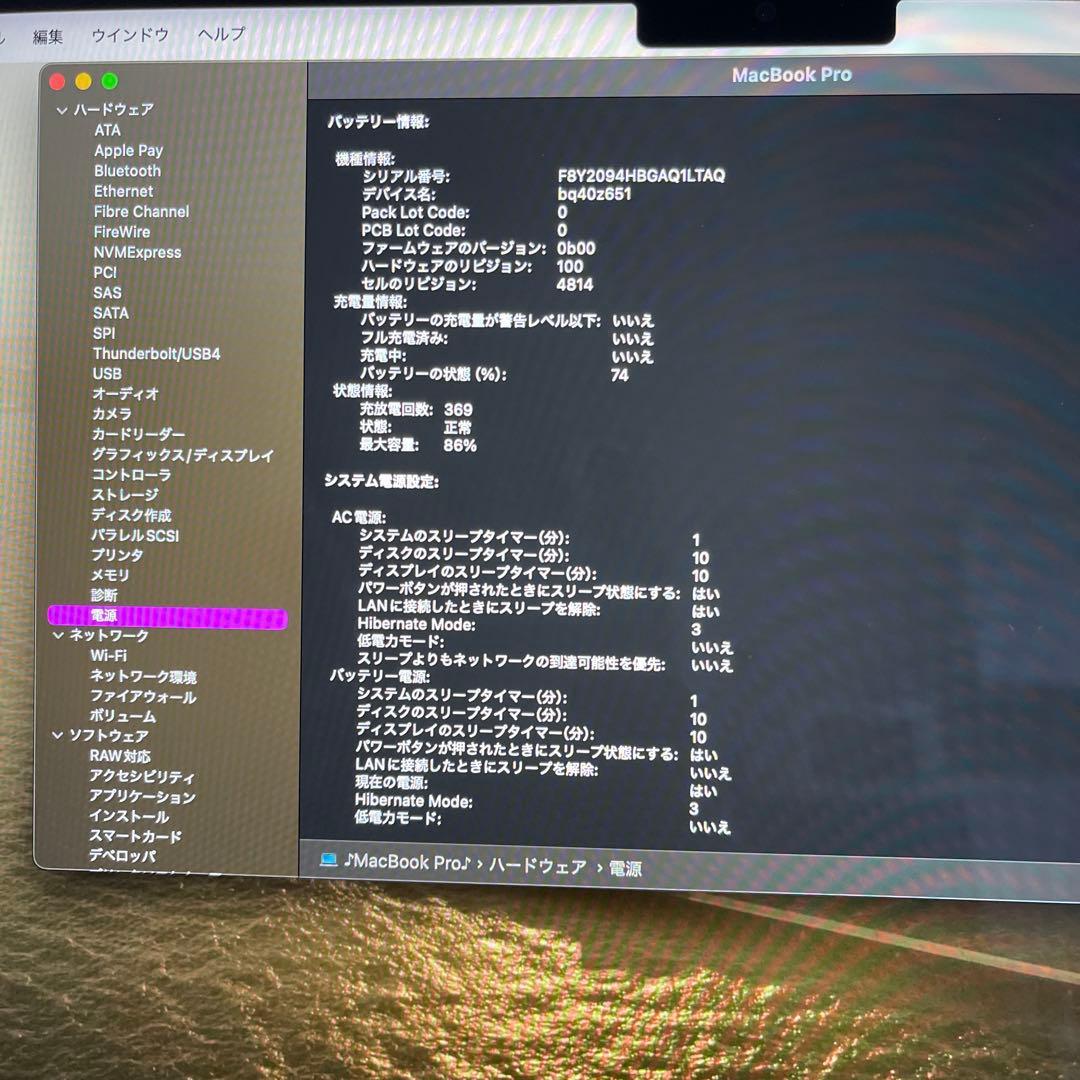Collapse the ネットワーク section
The width and height of the screenshot is (1080, 1080).
(x=59, y=636)
